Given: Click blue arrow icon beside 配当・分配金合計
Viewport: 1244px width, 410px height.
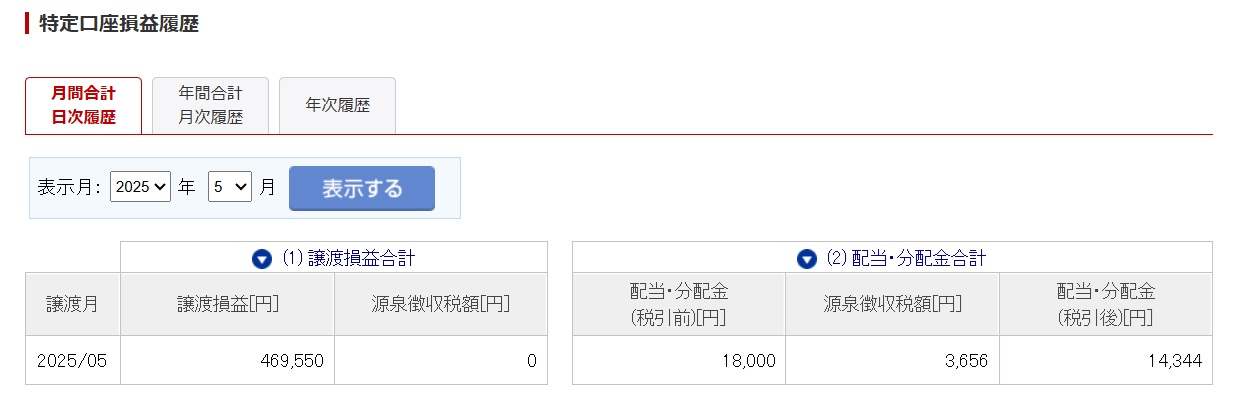Looking at the screenshot, I should pyautogui.click(x=807, y=259).
